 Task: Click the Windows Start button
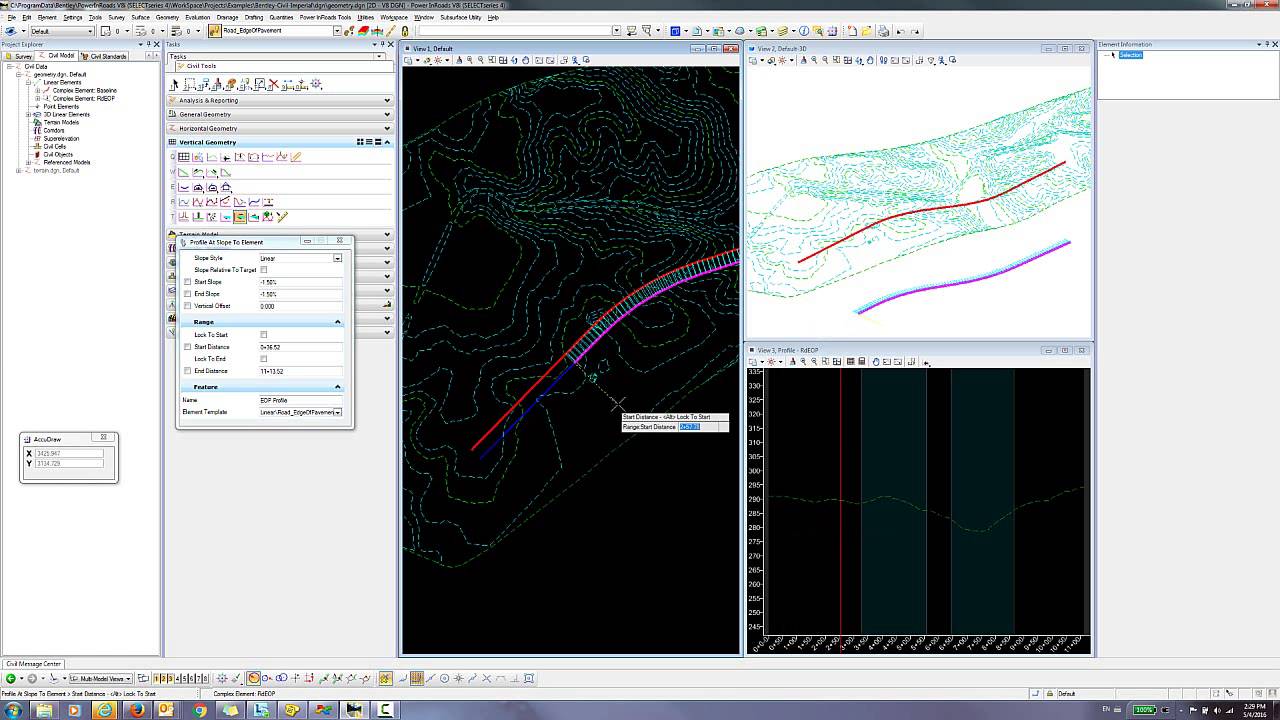point(12,710)
